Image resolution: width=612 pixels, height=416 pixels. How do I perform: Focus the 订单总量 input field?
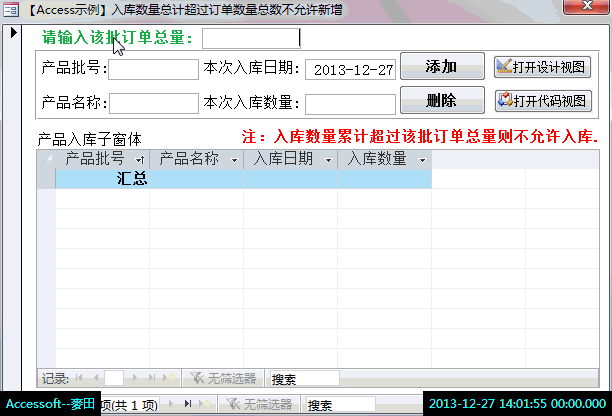(251, 38)
